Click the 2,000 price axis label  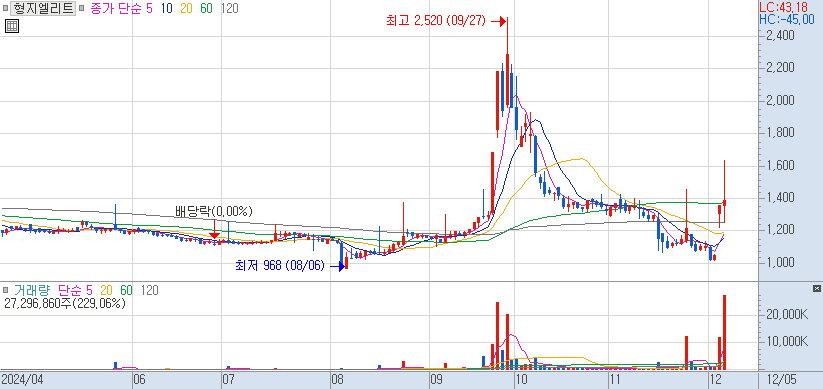(x=779, y=100)
